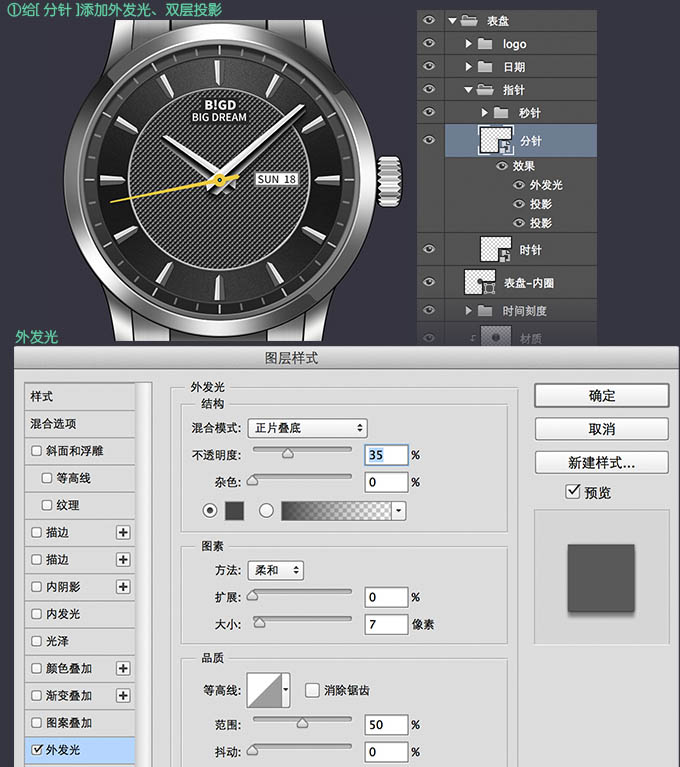
Task: Add another 内阴影 with plus icon
Action: point(123,587)
